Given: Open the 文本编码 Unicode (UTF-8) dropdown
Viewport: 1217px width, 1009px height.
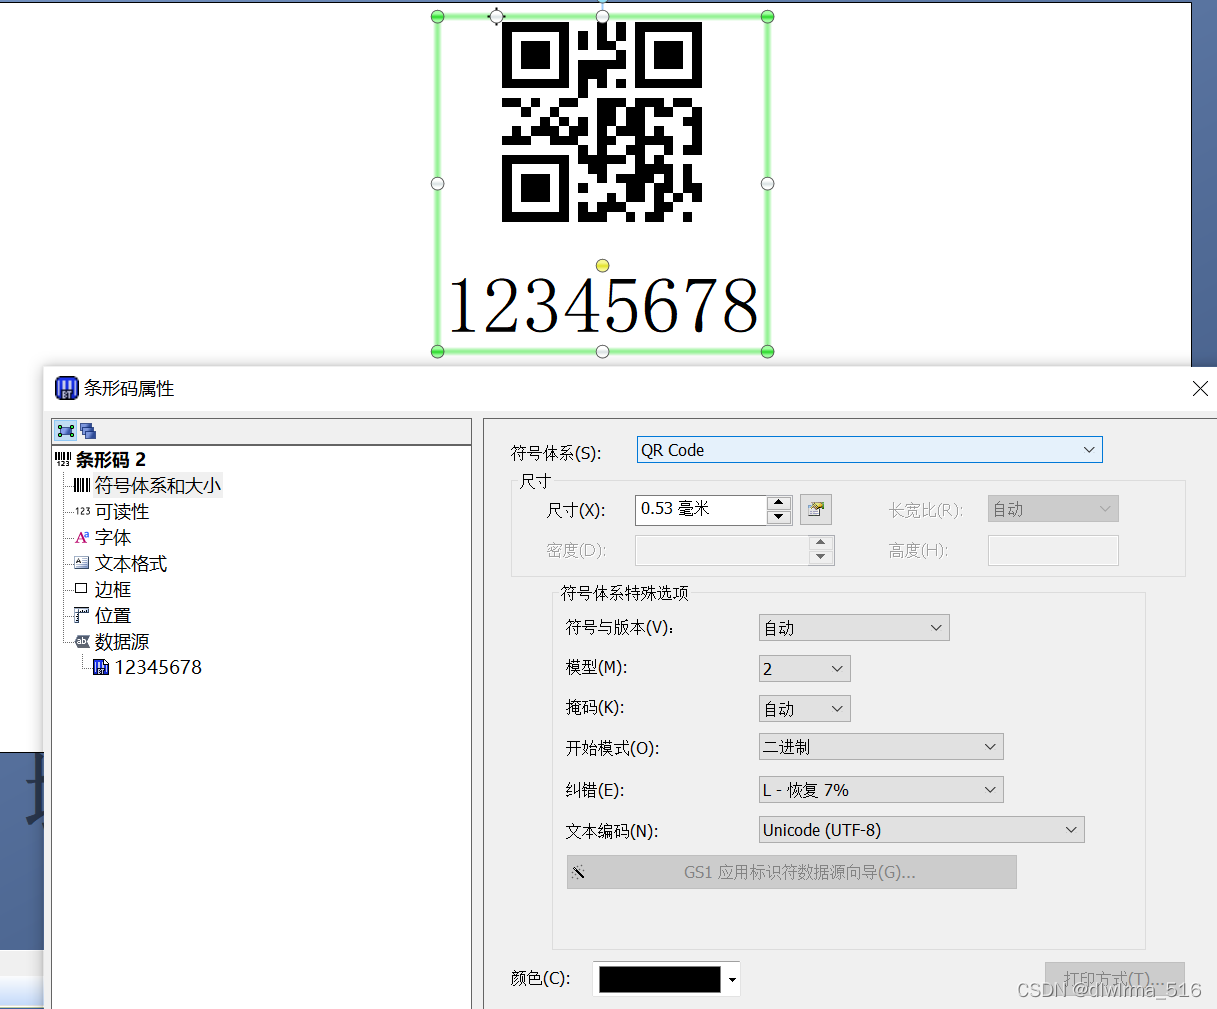Looking at the screenshot, I should (x=922, y=830).
